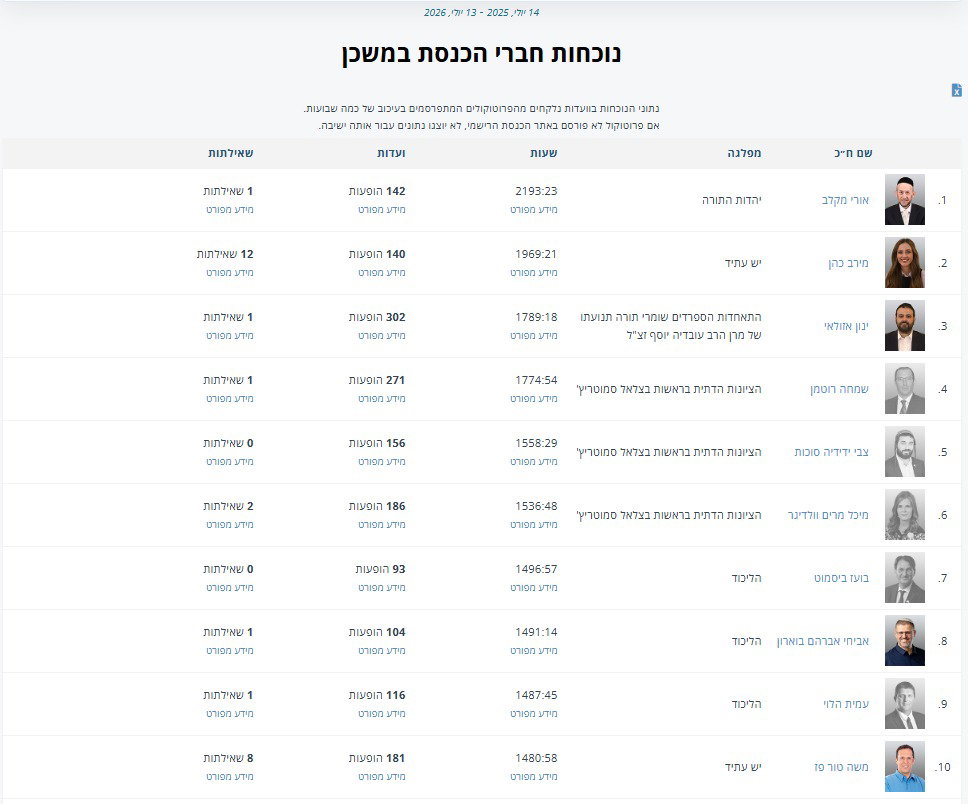Open מידע מפורט under 2 שאילתות
This screenshot has width=968, height=804.
[230, 525]
